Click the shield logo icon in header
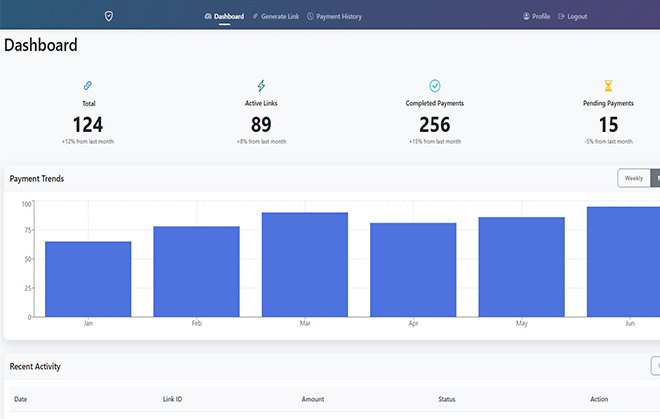660x419 pixels. [x=109, y=16]
